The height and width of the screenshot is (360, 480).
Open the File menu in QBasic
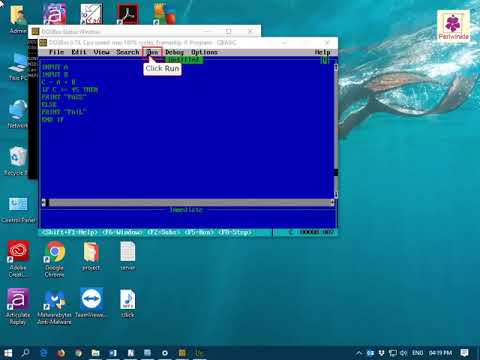tap(56, 52)
